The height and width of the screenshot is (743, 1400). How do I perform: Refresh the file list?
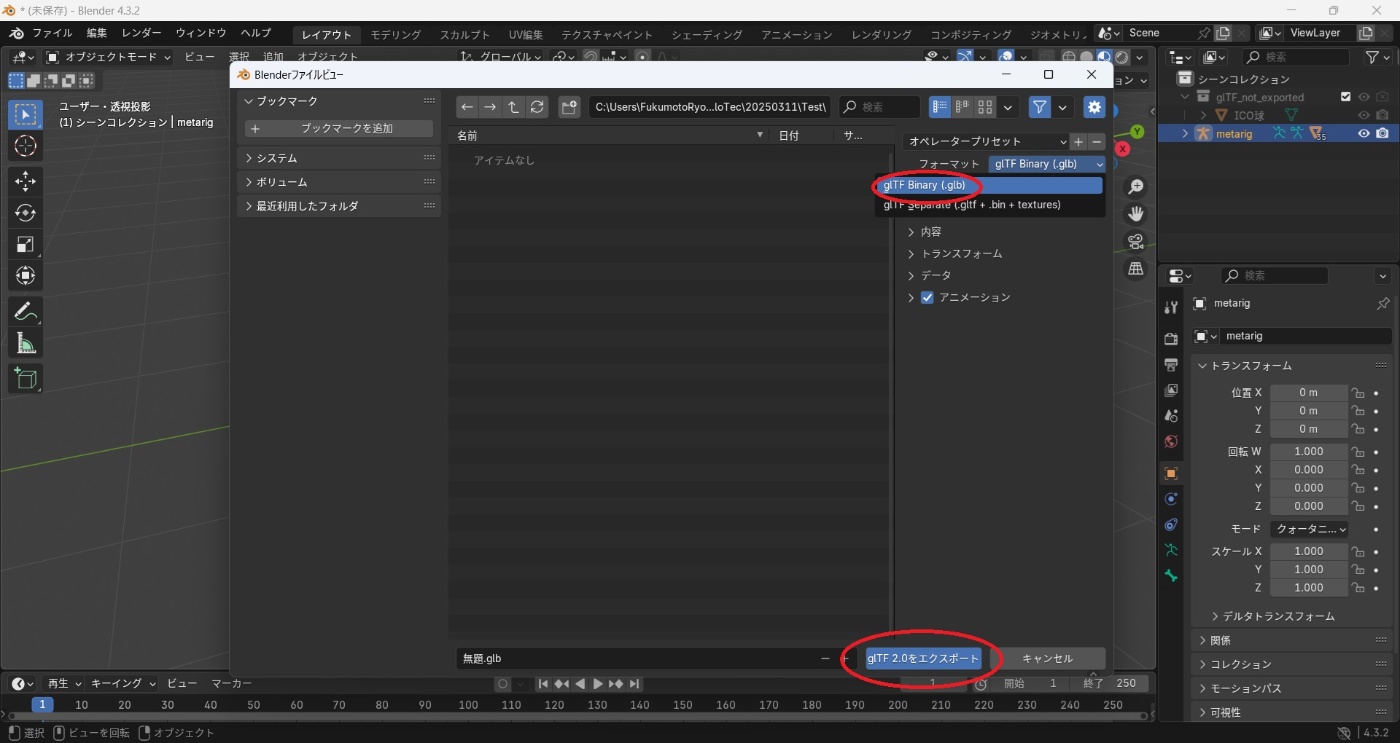[x=537, y=107]
